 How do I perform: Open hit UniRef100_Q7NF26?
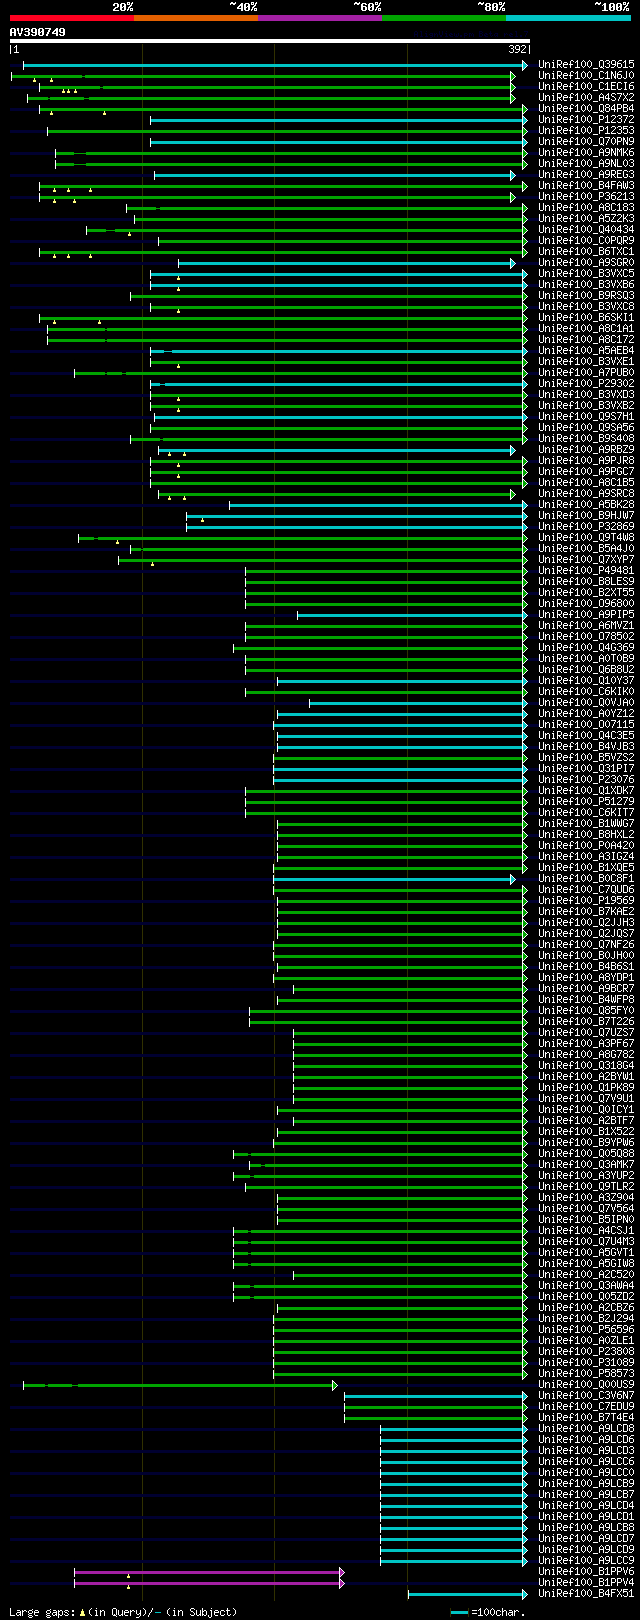tap(586, 944)
